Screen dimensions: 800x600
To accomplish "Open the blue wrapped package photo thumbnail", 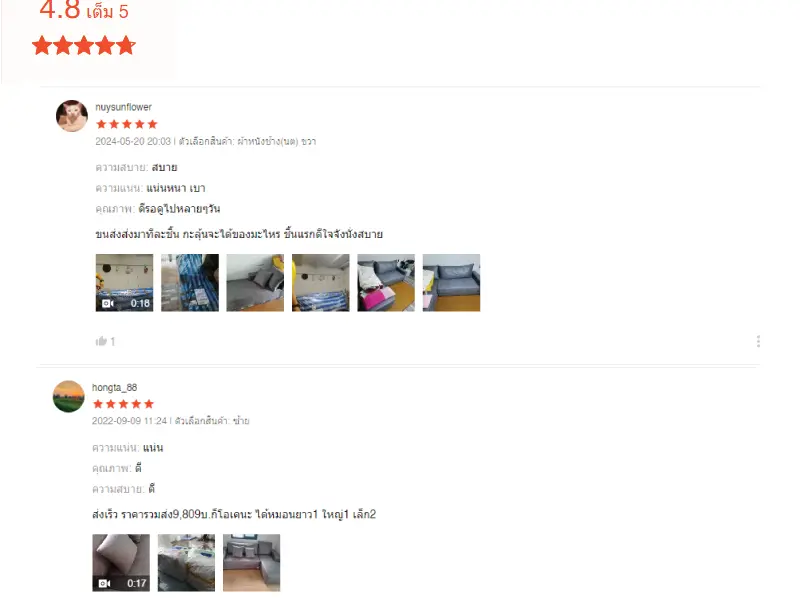I will pyautogui.click(x=190, y=283).
